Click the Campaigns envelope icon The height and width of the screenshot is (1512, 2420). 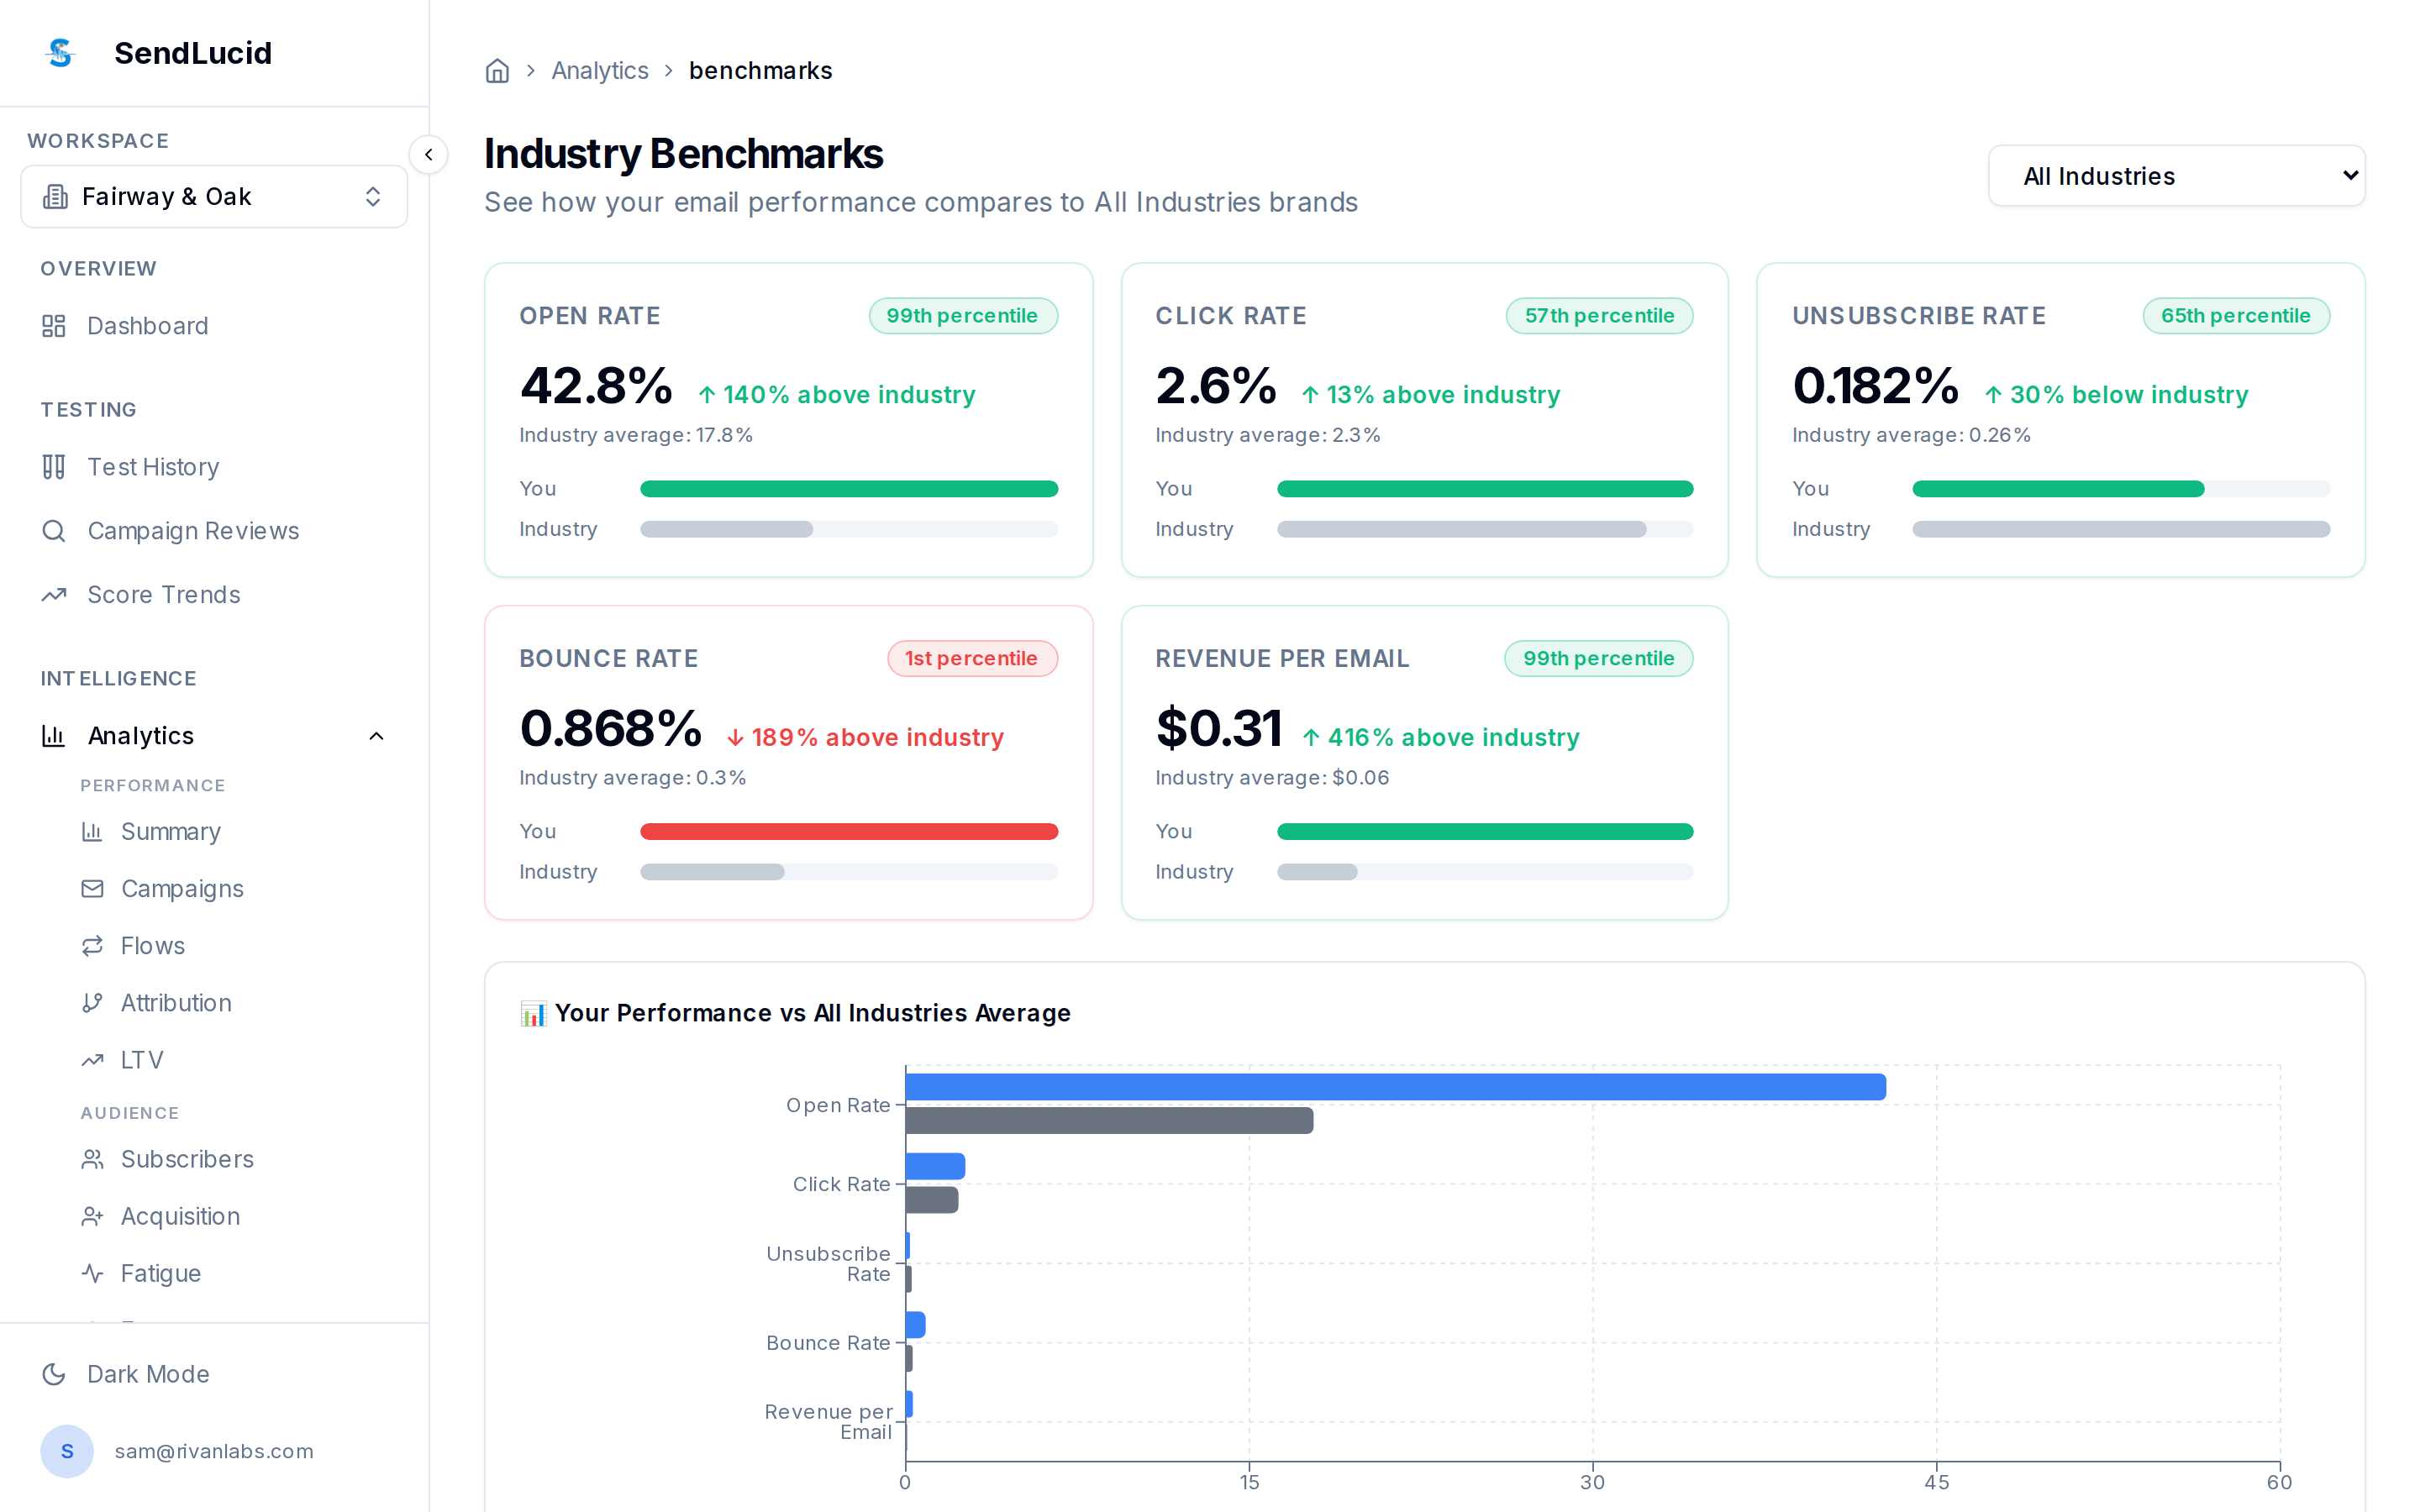tap(92, 889)
